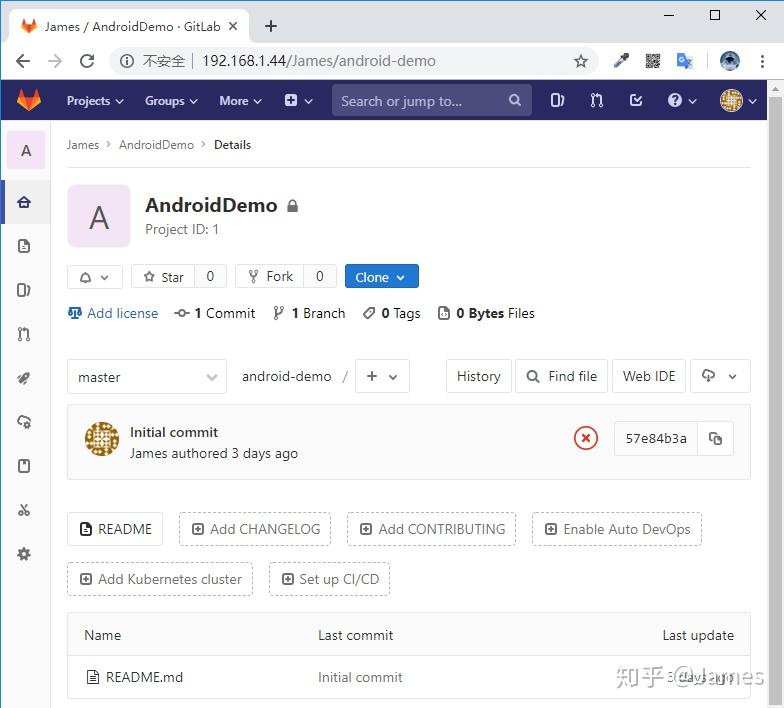Viewport: 784px width, 708px height.
Task: Open Wiki icon in left sidebar
Action: click(x=24, y=466)
